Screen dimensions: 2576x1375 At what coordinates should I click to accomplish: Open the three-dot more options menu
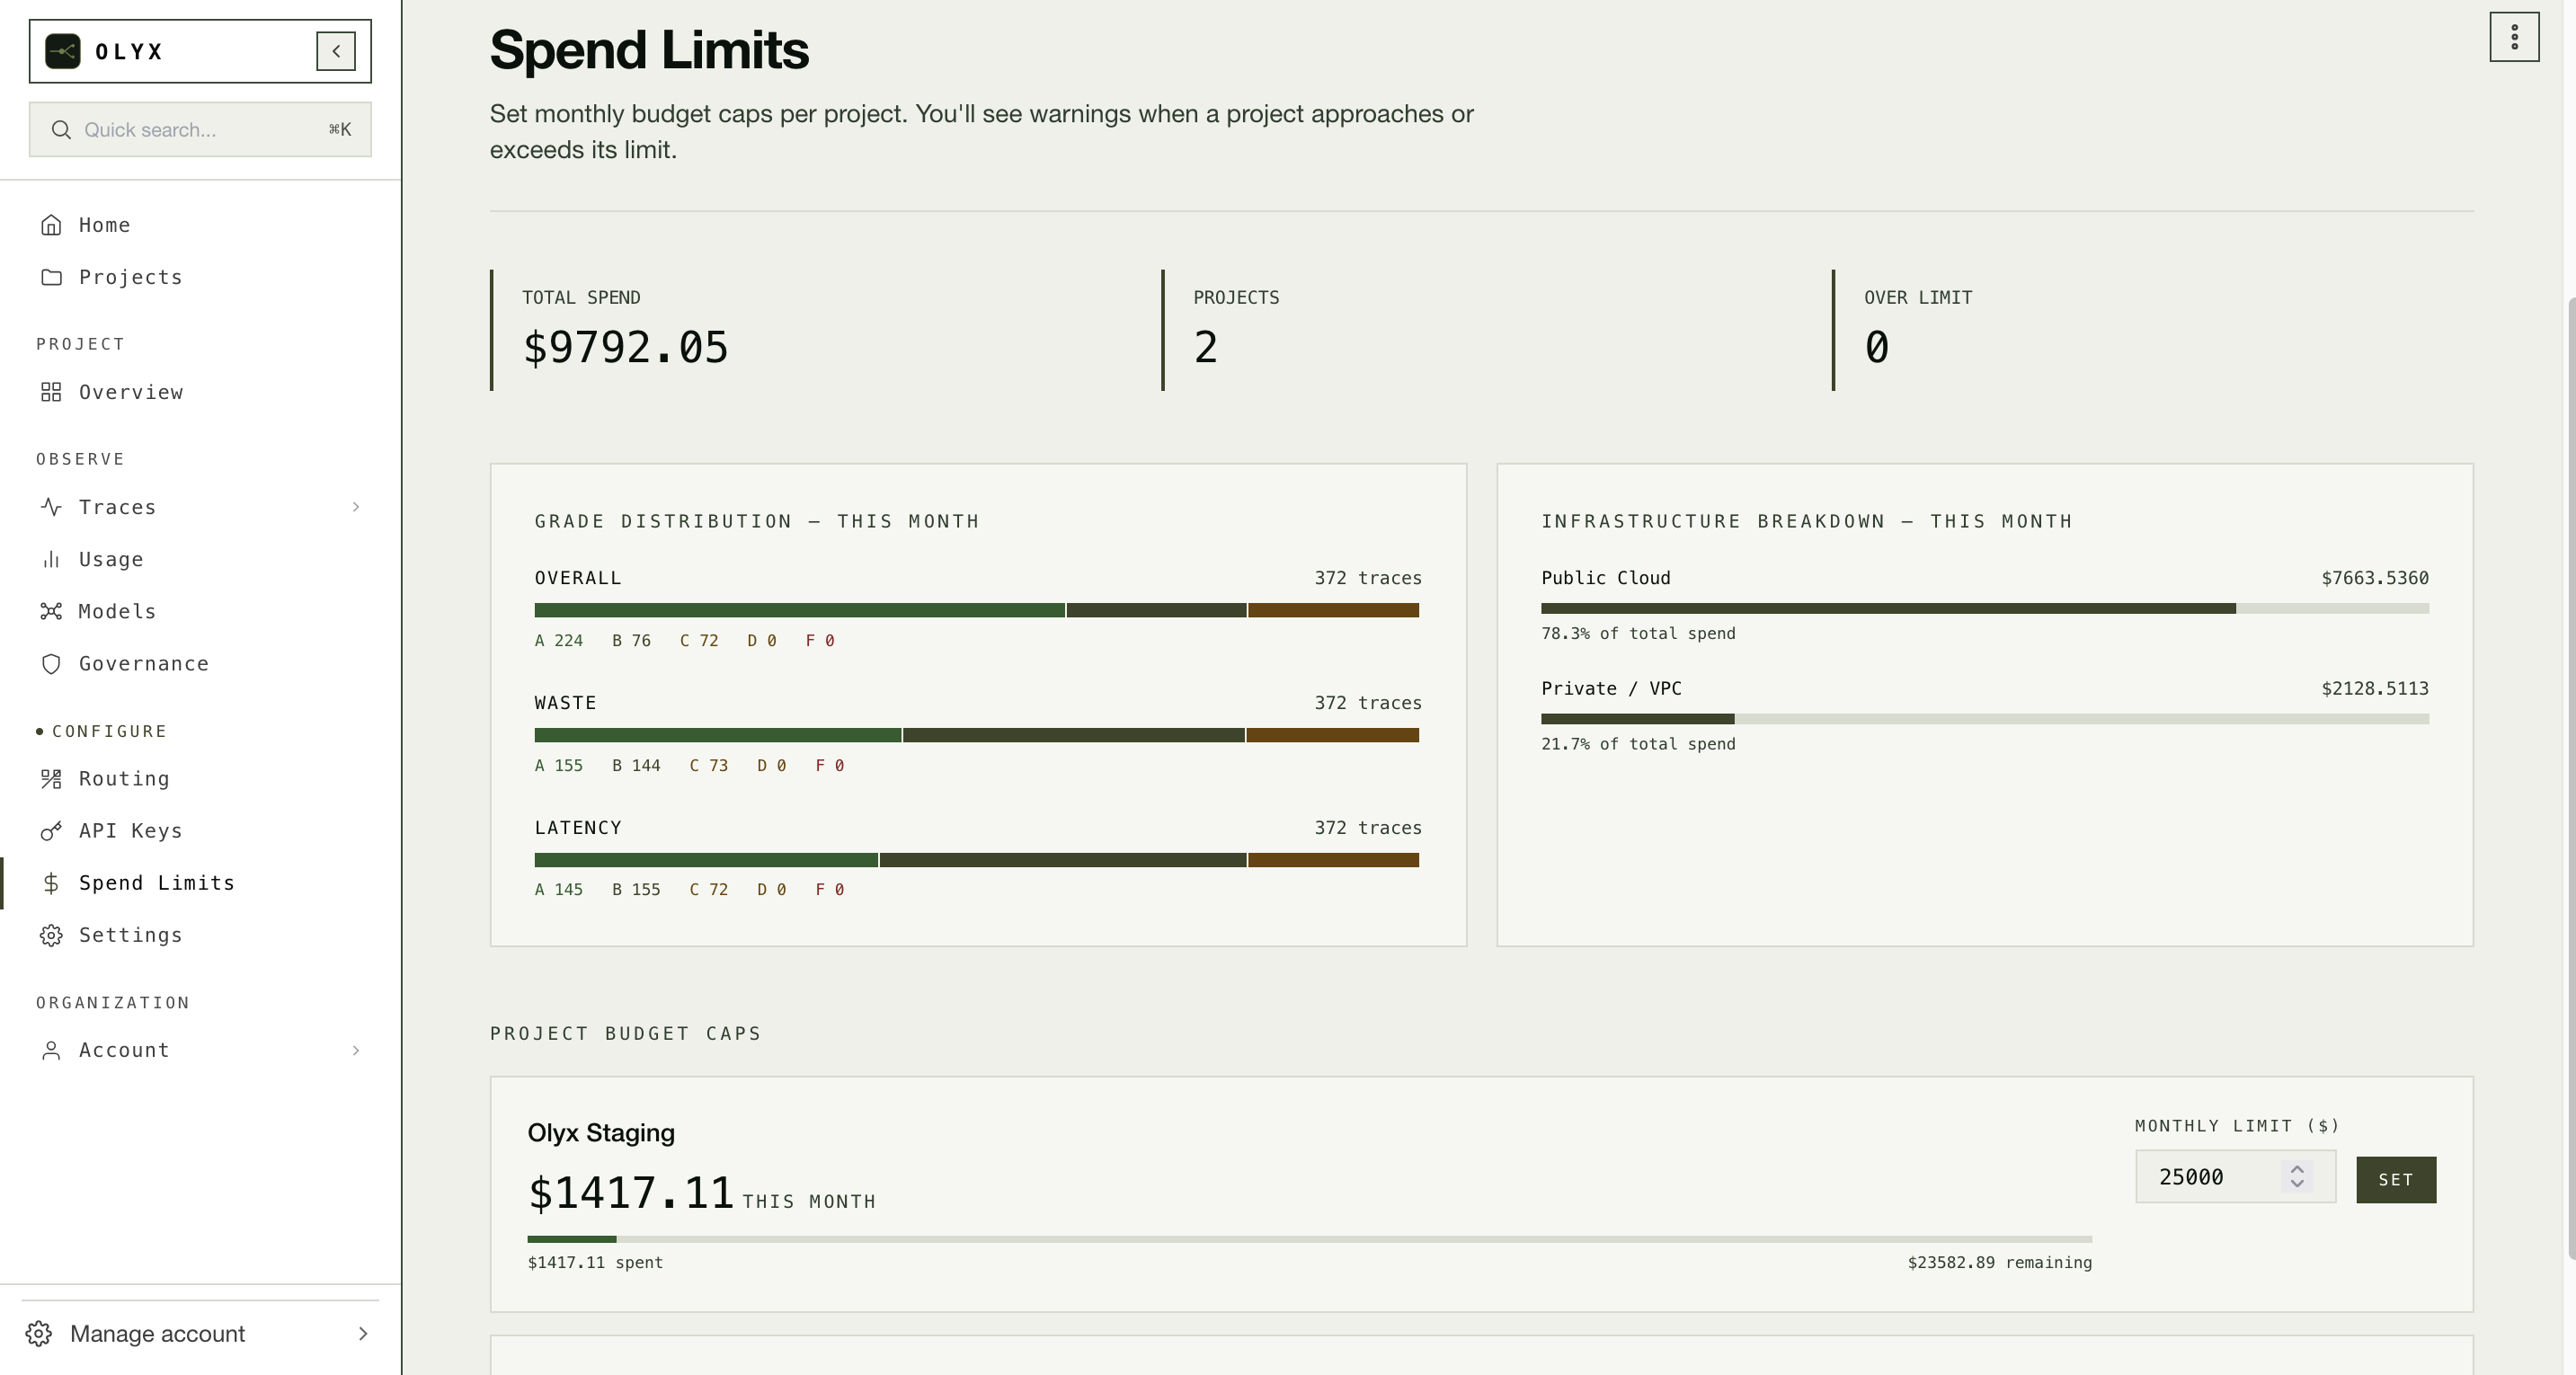click(x=2514, y=37)
